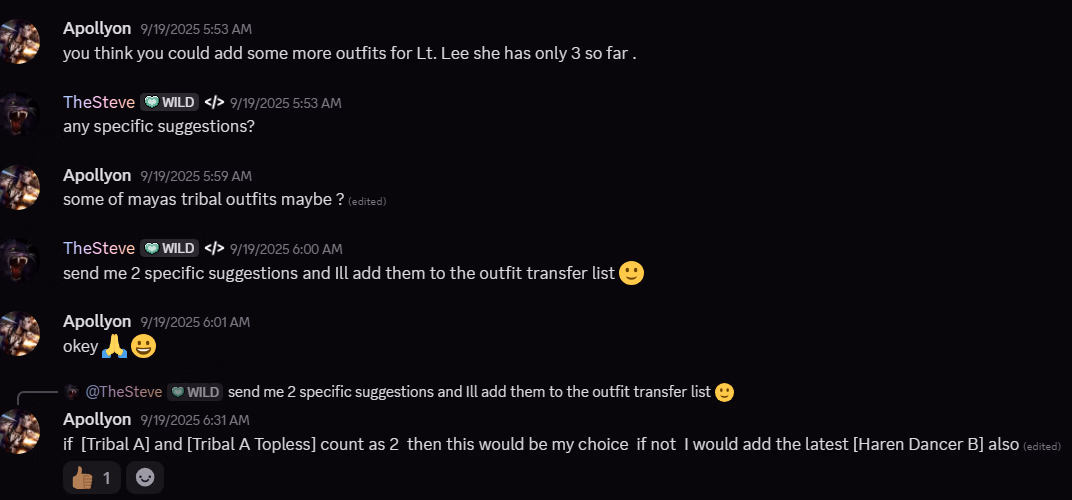
Task: Click the WILD server tag on TheSteve's 5:53 AM message
Action: 170,102
